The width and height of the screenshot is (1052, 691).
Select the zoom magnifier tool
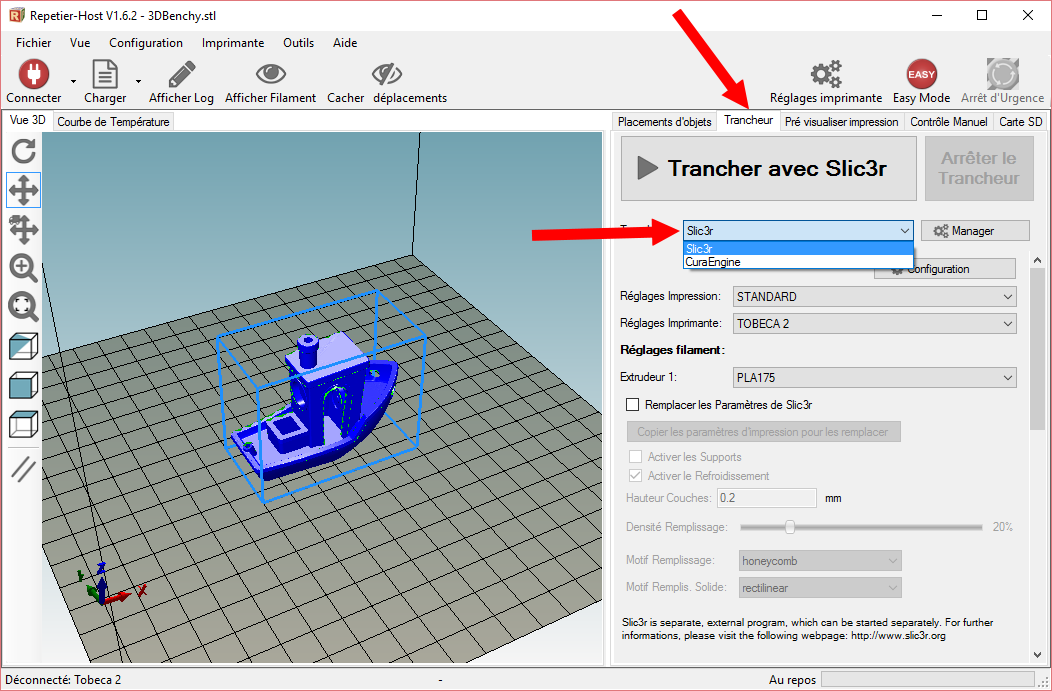pyautogui.click(x=24, y=268)
